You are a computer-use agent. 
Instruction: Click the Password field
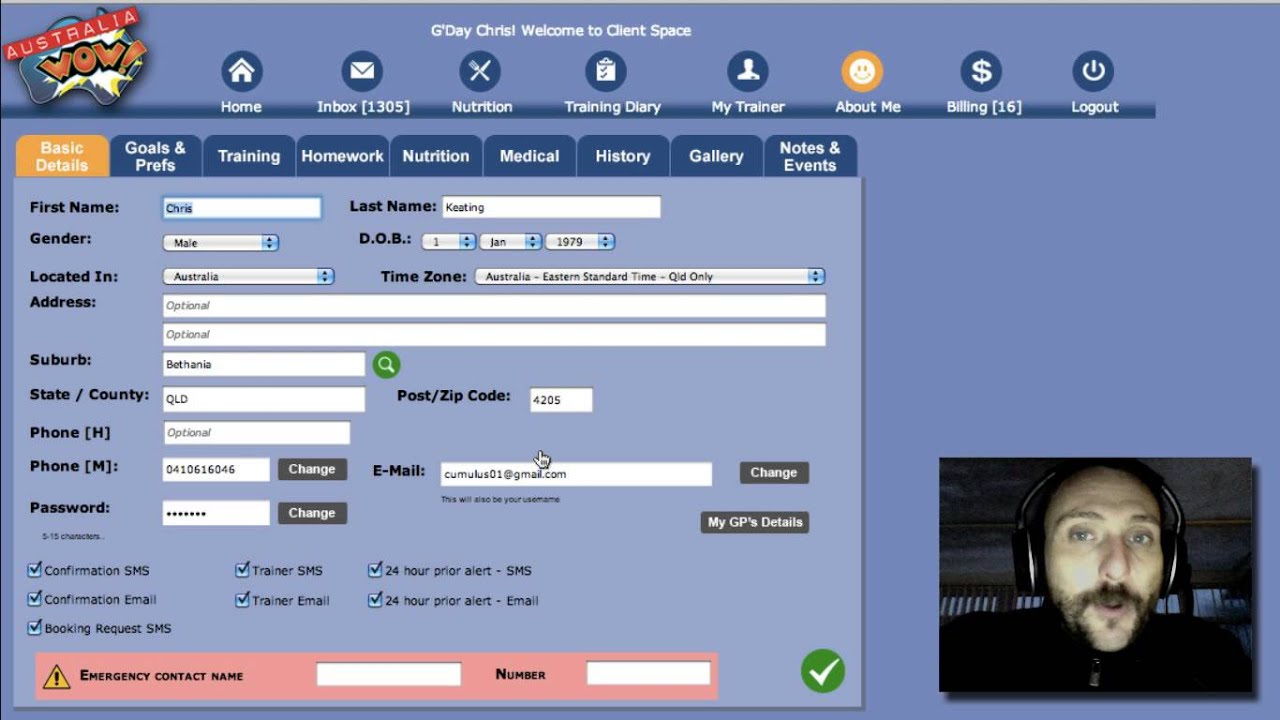point(216,513)
